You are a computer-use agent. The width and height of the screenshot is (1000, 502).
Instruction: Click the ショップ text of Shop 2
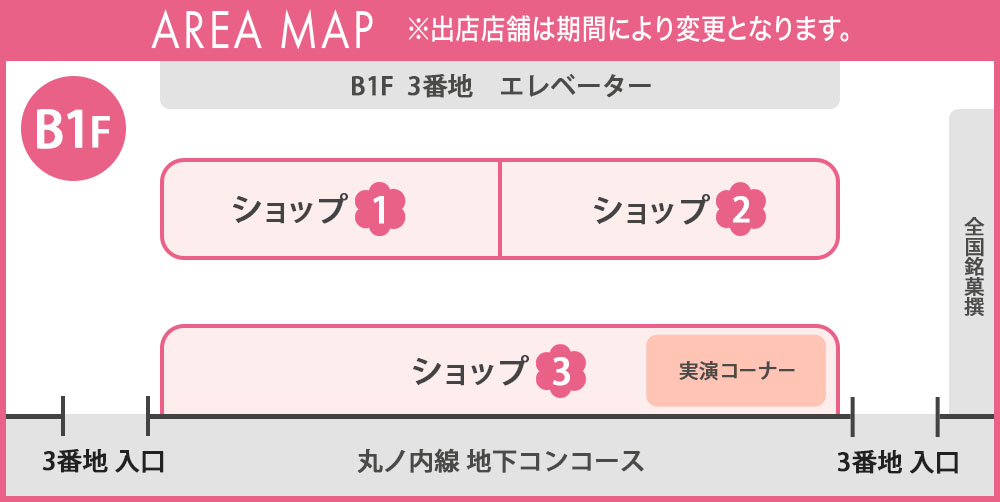point(650,209)
